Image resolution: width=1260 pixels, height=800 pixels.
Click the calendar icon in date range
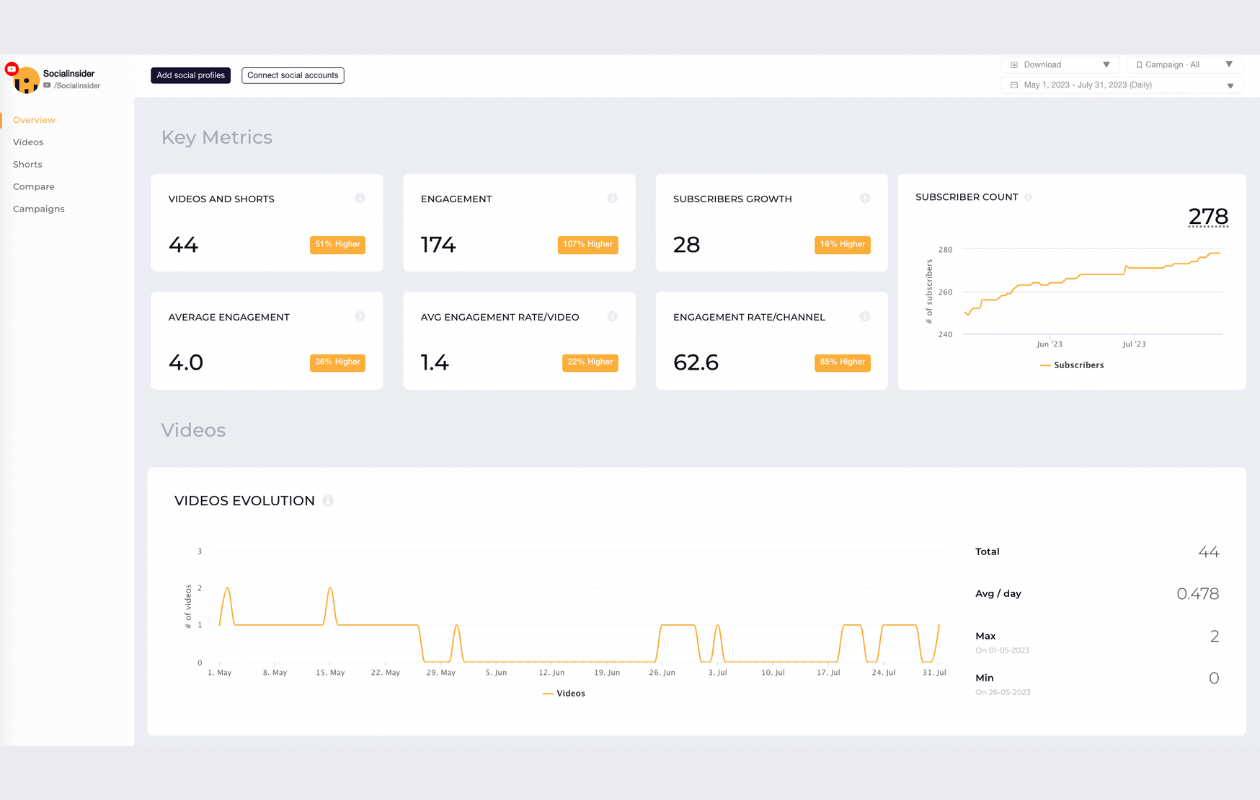click(1014, 85)
